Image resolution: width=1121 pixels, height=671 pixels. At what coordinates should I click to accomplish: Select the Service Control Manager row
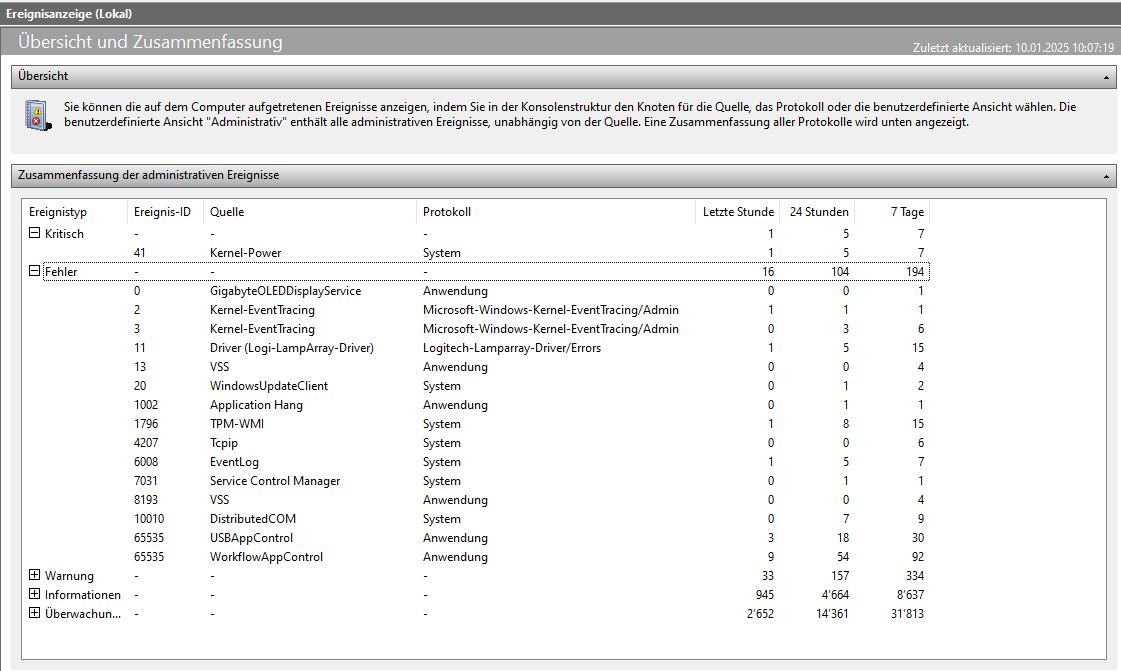coord(476,481)
